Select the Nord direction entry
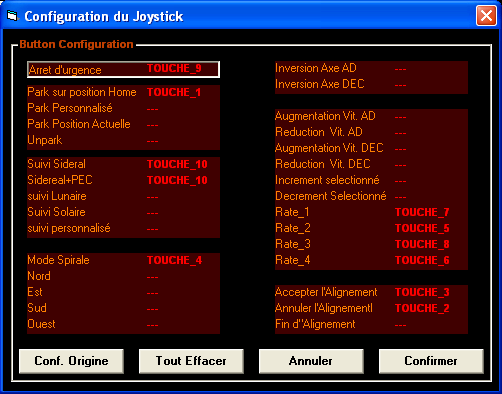This screenshot has width=502, height=394. click(123, 276)
